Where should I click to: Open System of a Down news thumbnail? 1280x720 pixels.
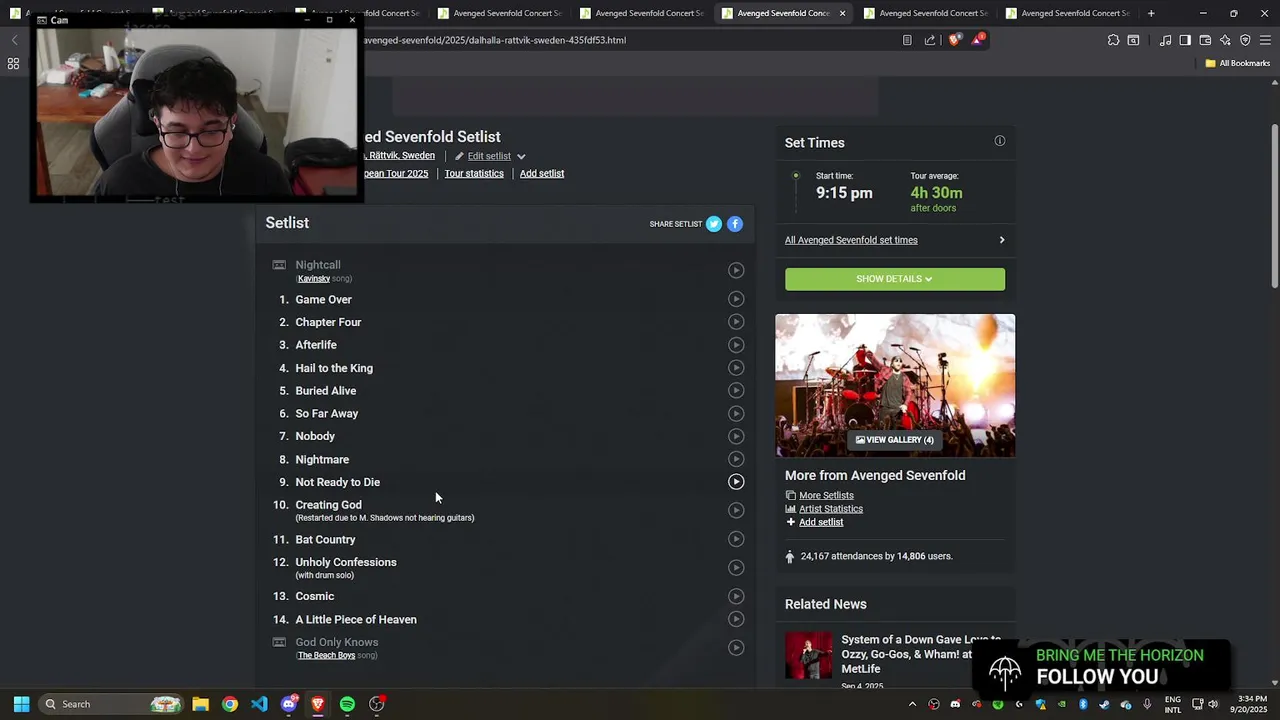pyautogui.click(x=808, y=655)
